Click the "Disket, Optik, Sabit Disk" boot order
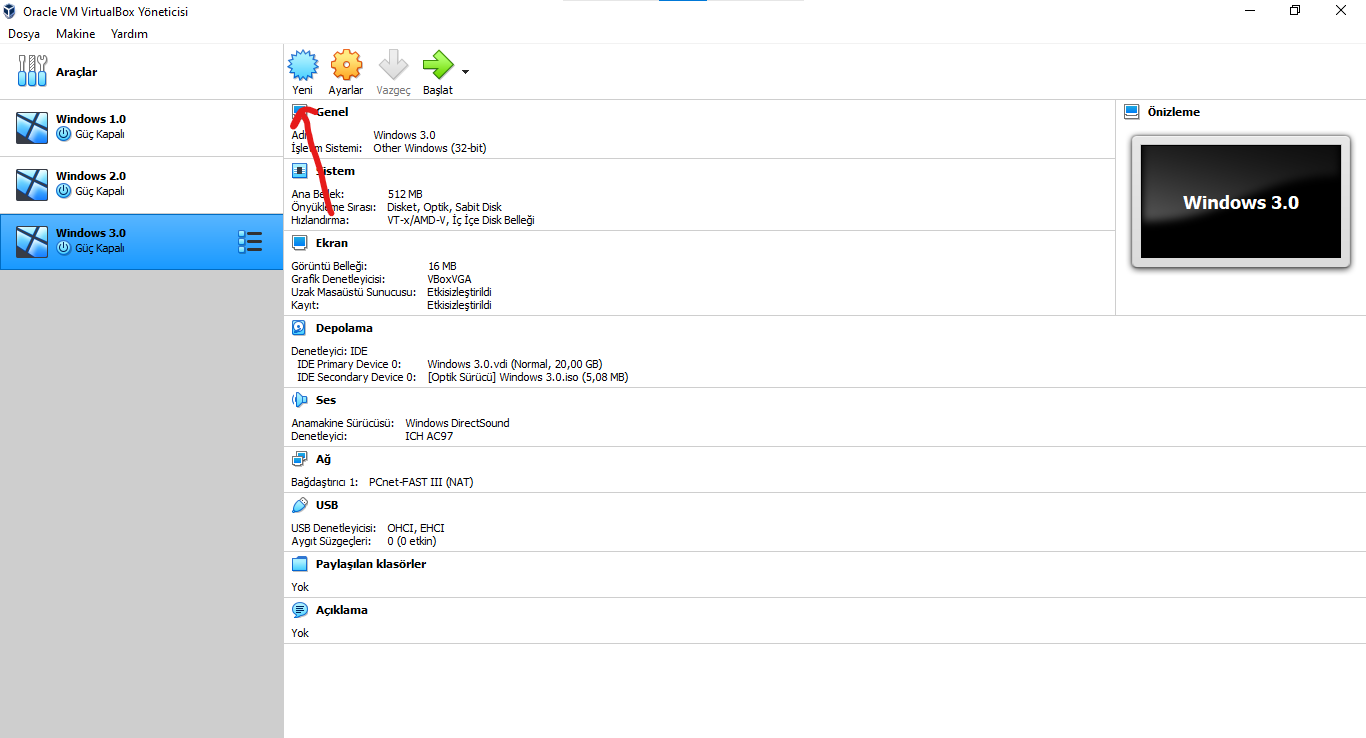1366x738 pixels. click(x=445, y=207)
